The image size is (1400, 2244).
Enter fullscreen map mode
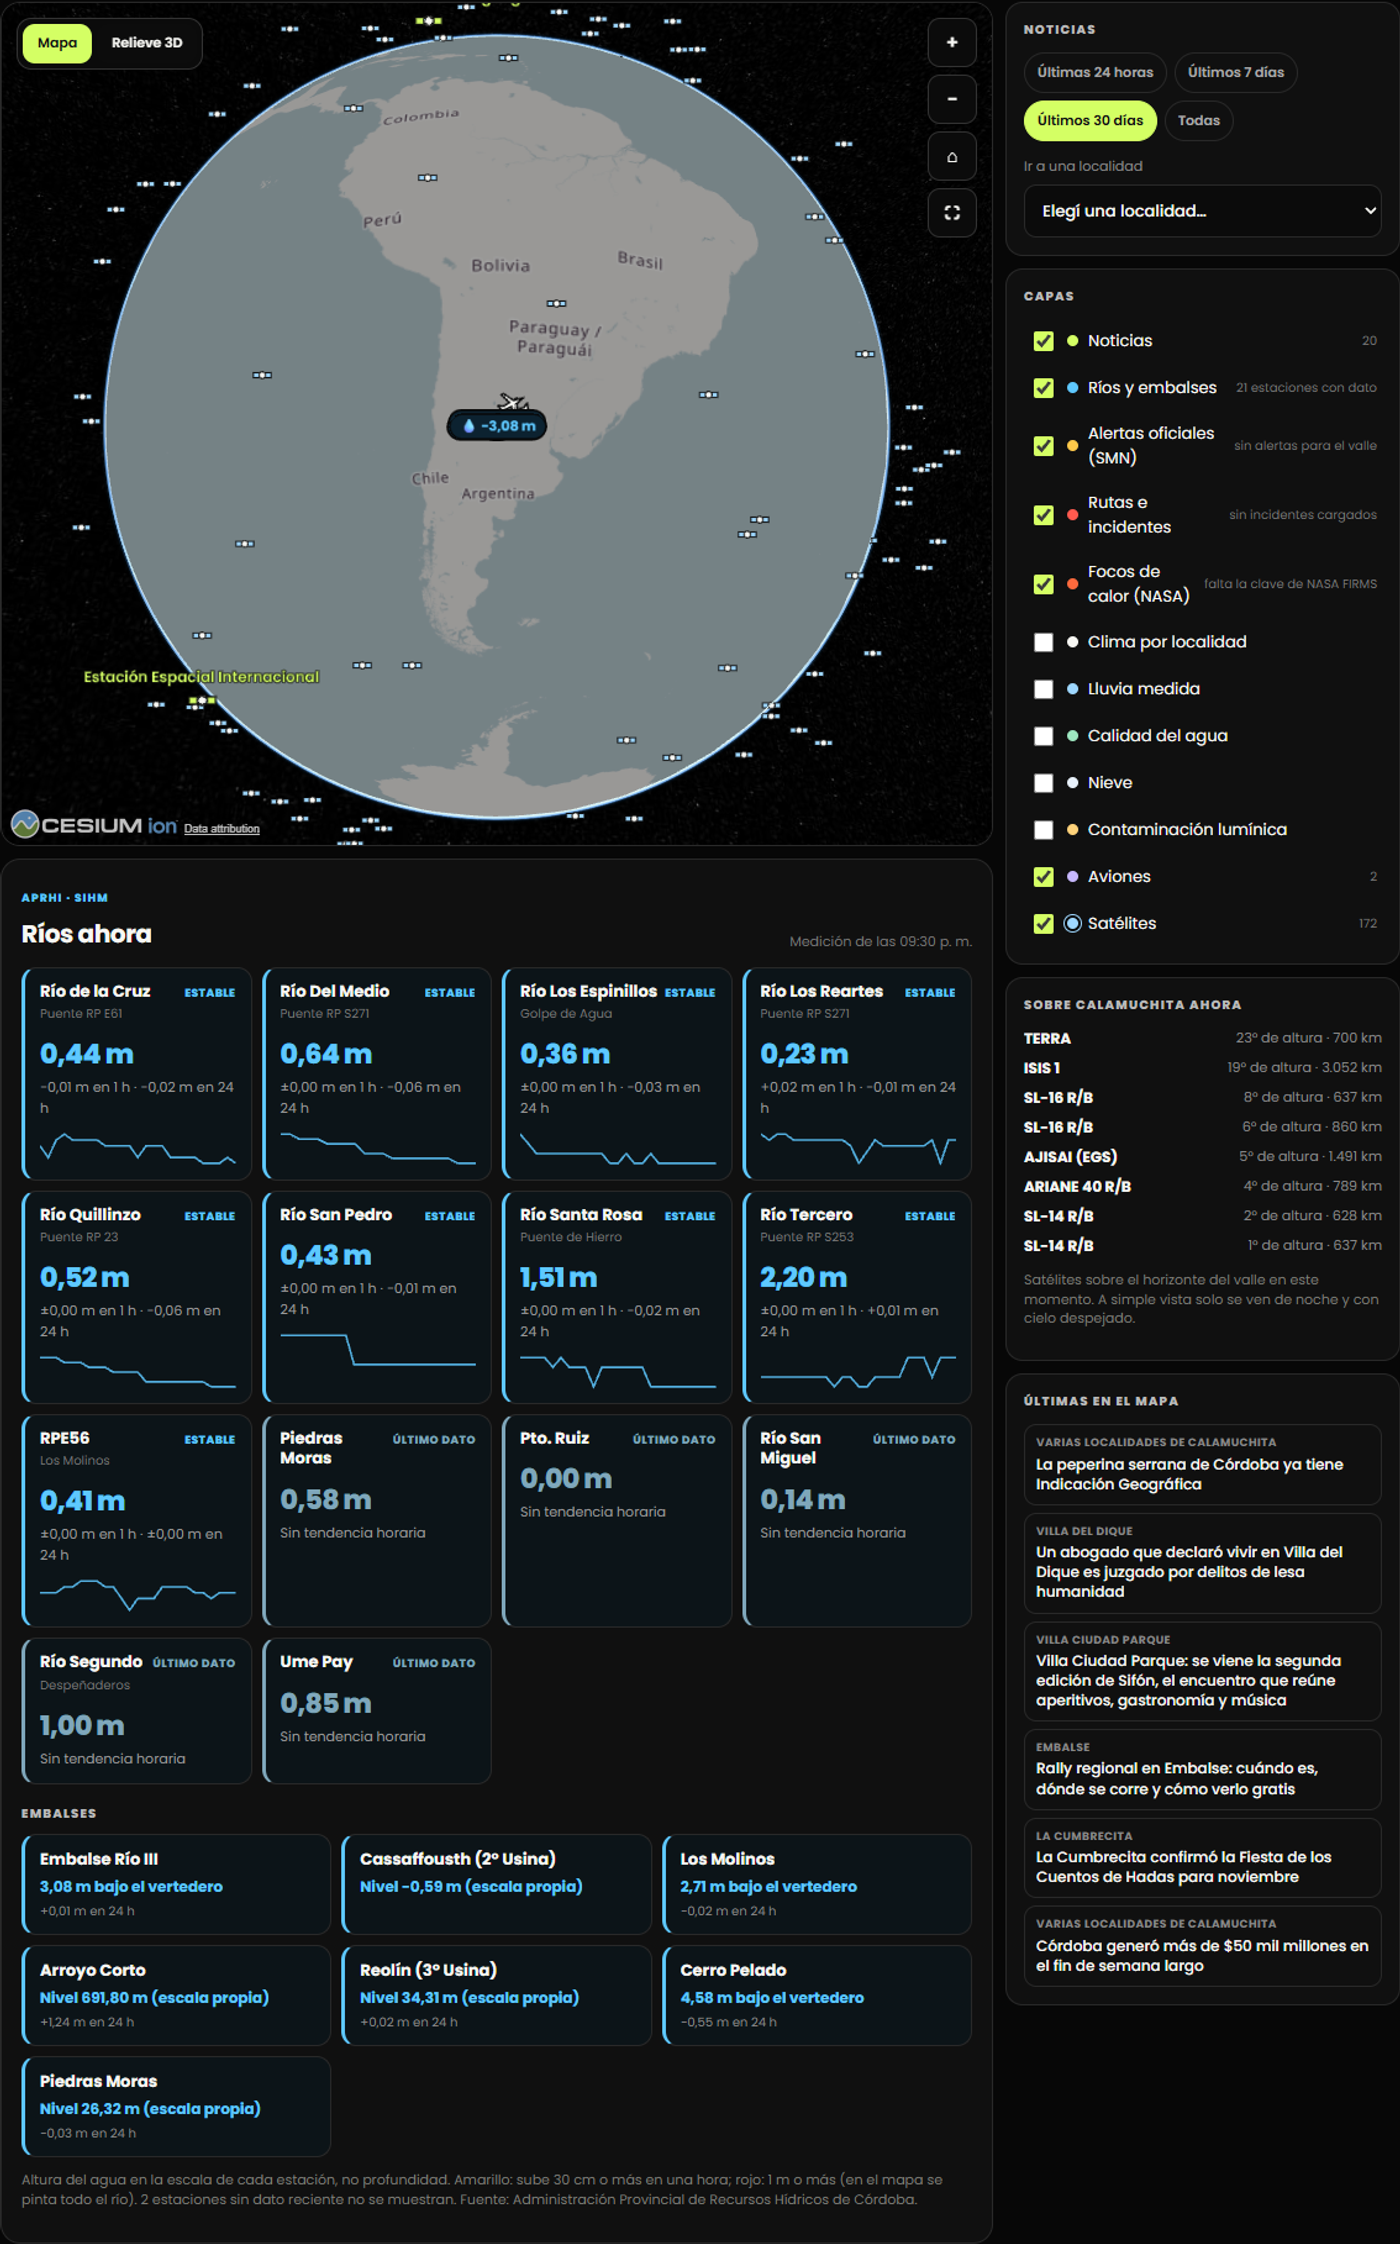click(951, 213)
